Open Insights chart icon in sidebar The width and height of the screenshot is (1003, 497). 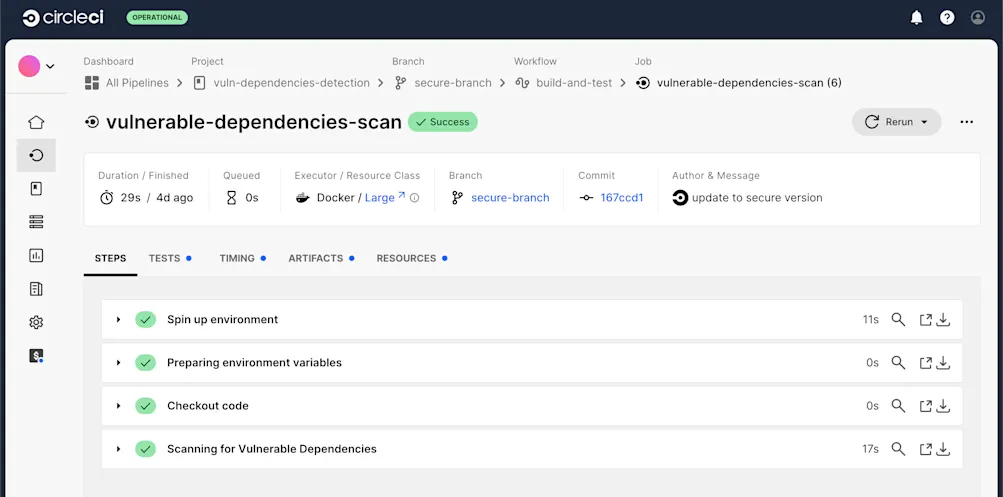tap(36, 256)
